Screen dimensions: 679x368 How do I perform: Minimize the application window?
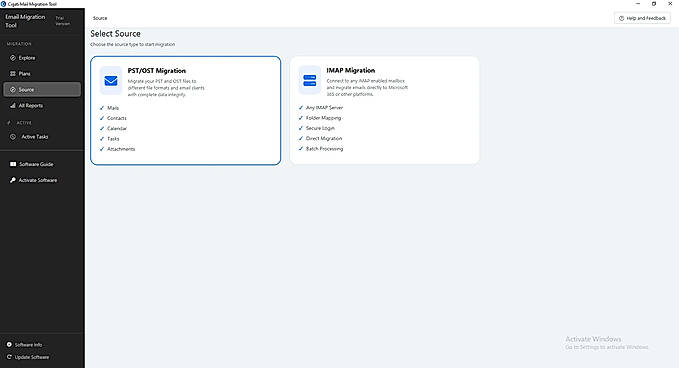point(638,3)
